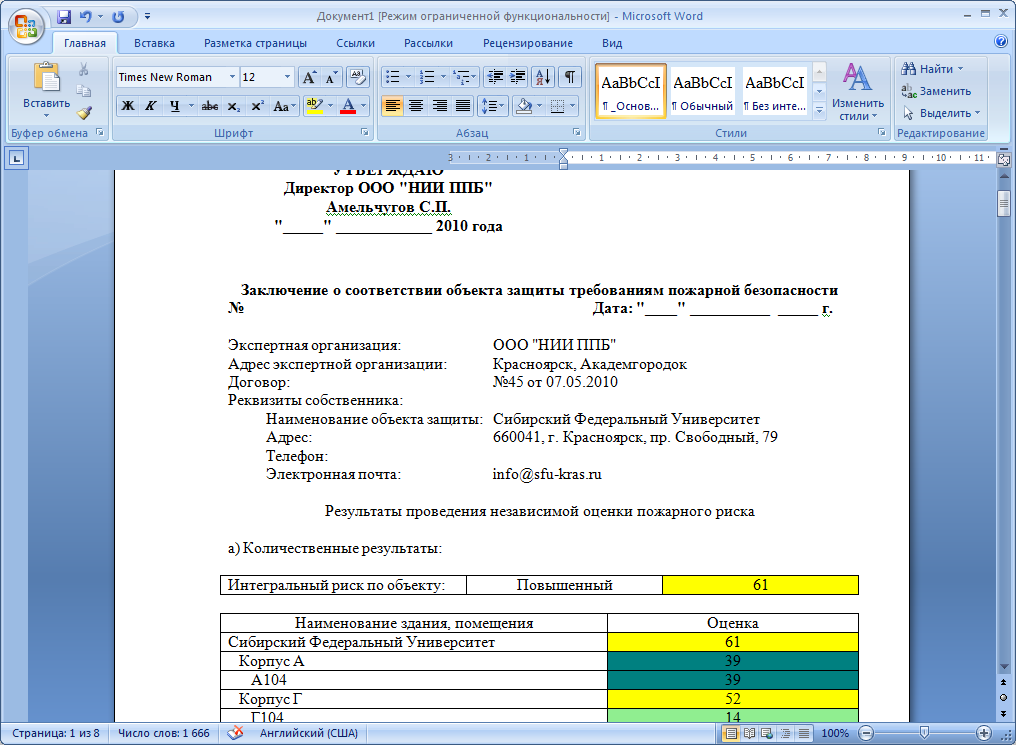The image size is (1016, 745).
Task: Open the font name dropdown Times New Roman
Action: tap(232, 77)
